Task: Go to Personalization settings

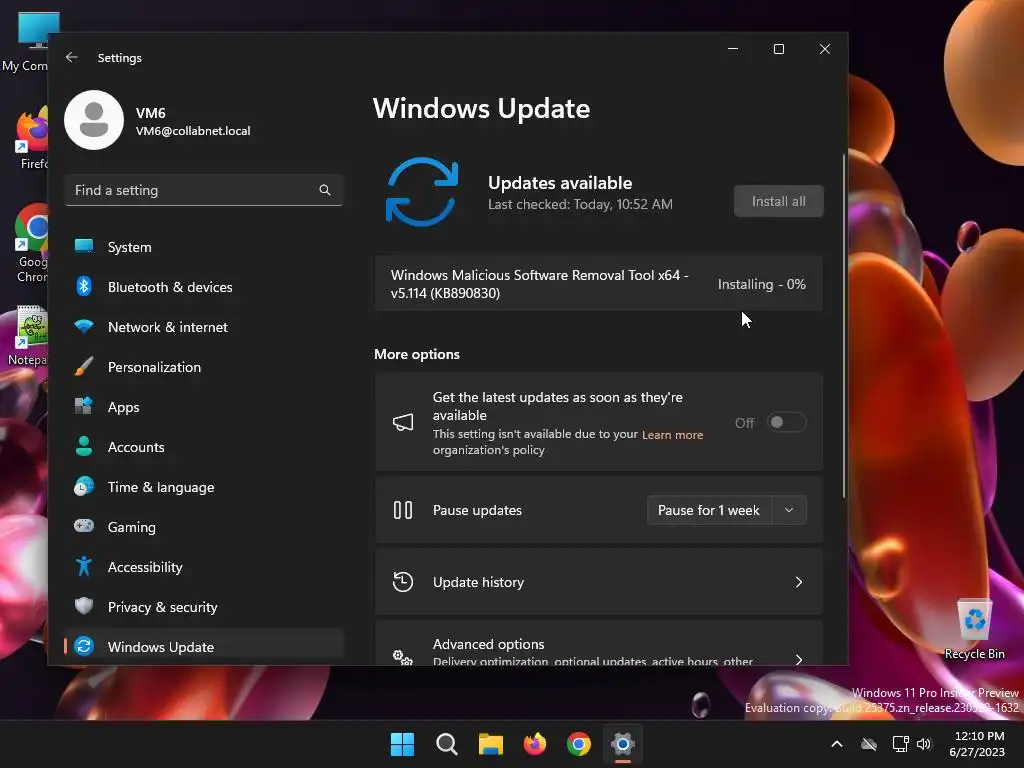Action: [204, 367]
